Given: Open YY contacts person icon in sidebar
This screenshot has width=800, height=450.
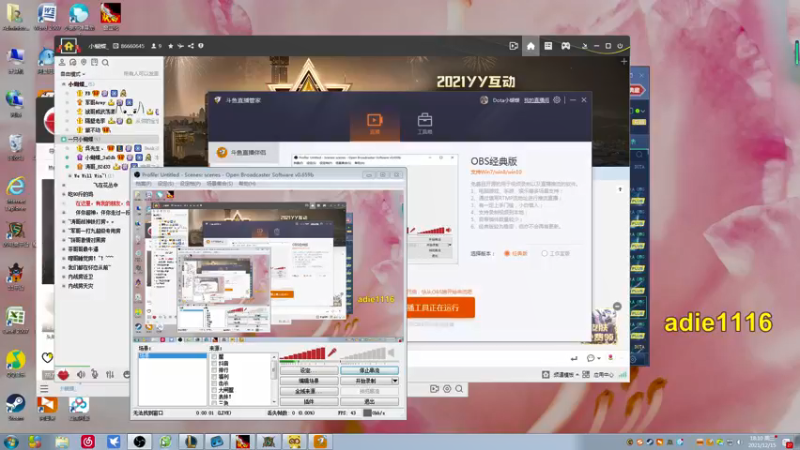Looking at the screenshot, I should pyautogui.click(x=62, y=62).
